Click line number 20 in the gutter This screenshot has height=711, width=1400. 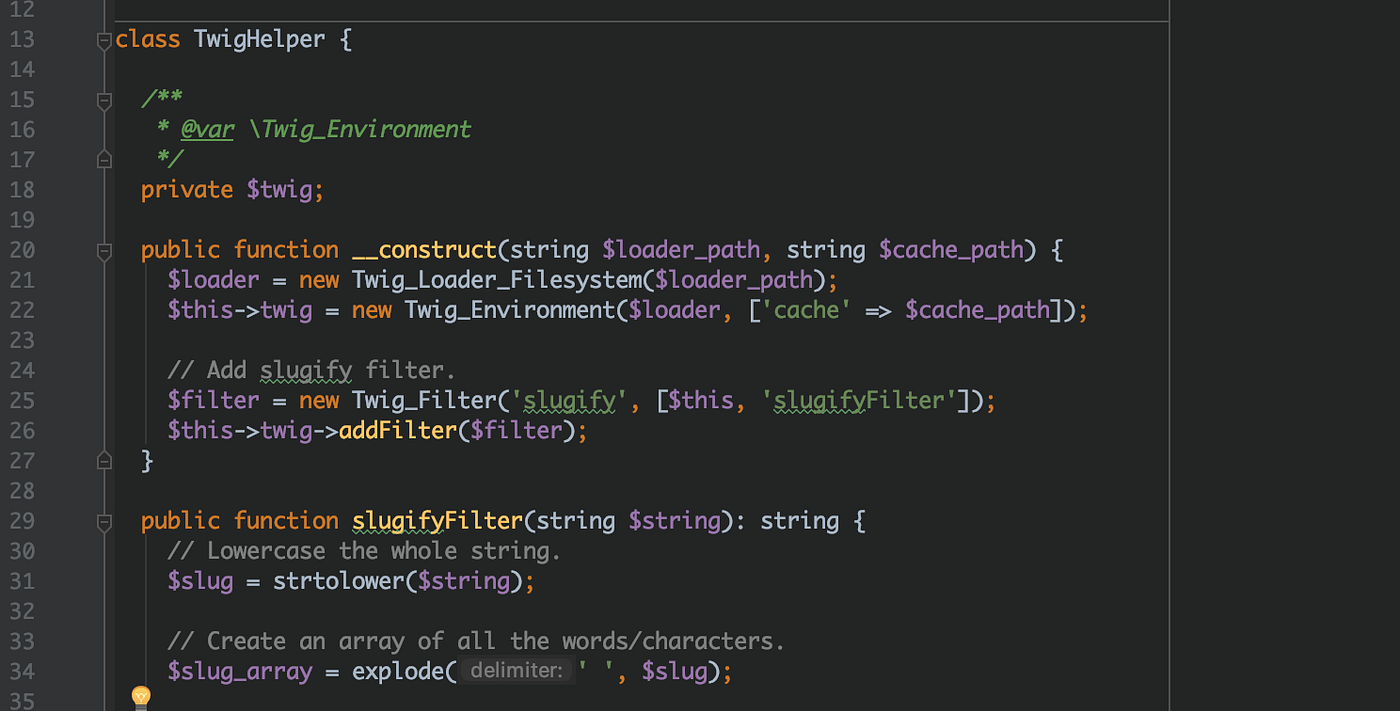click(22, 250)
